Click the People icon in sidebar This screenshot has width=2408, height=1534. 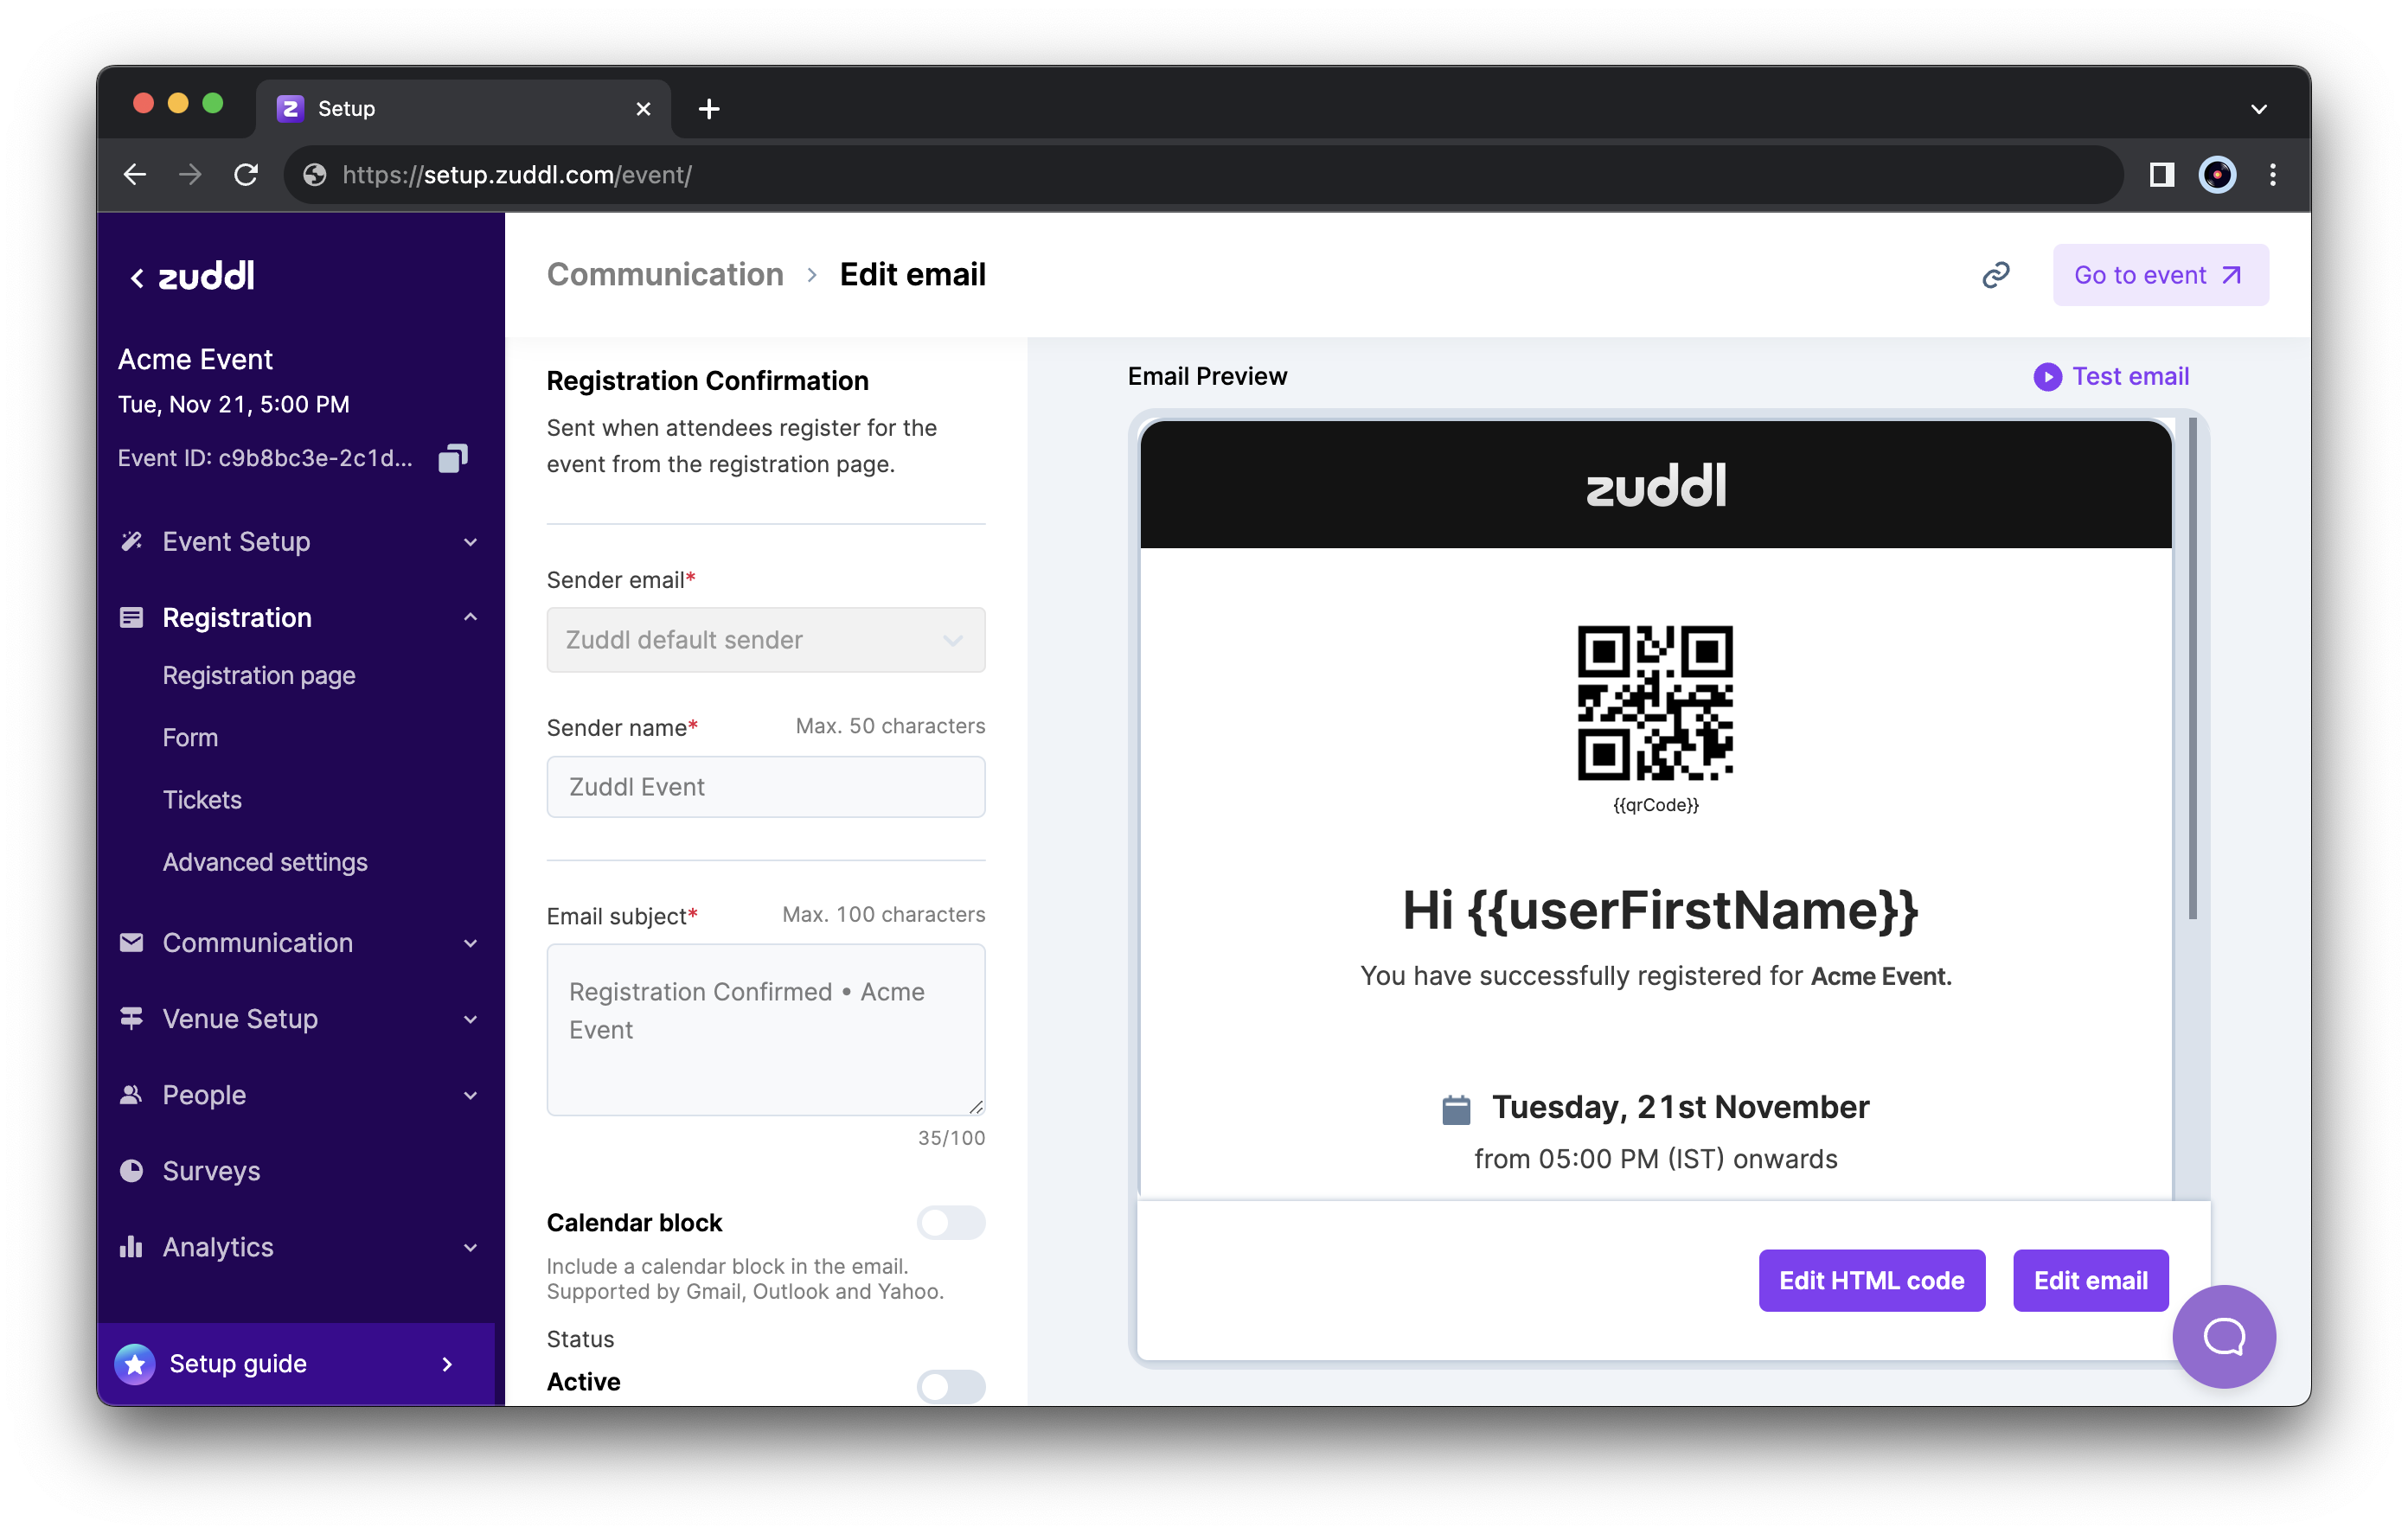click(131, 1094)
